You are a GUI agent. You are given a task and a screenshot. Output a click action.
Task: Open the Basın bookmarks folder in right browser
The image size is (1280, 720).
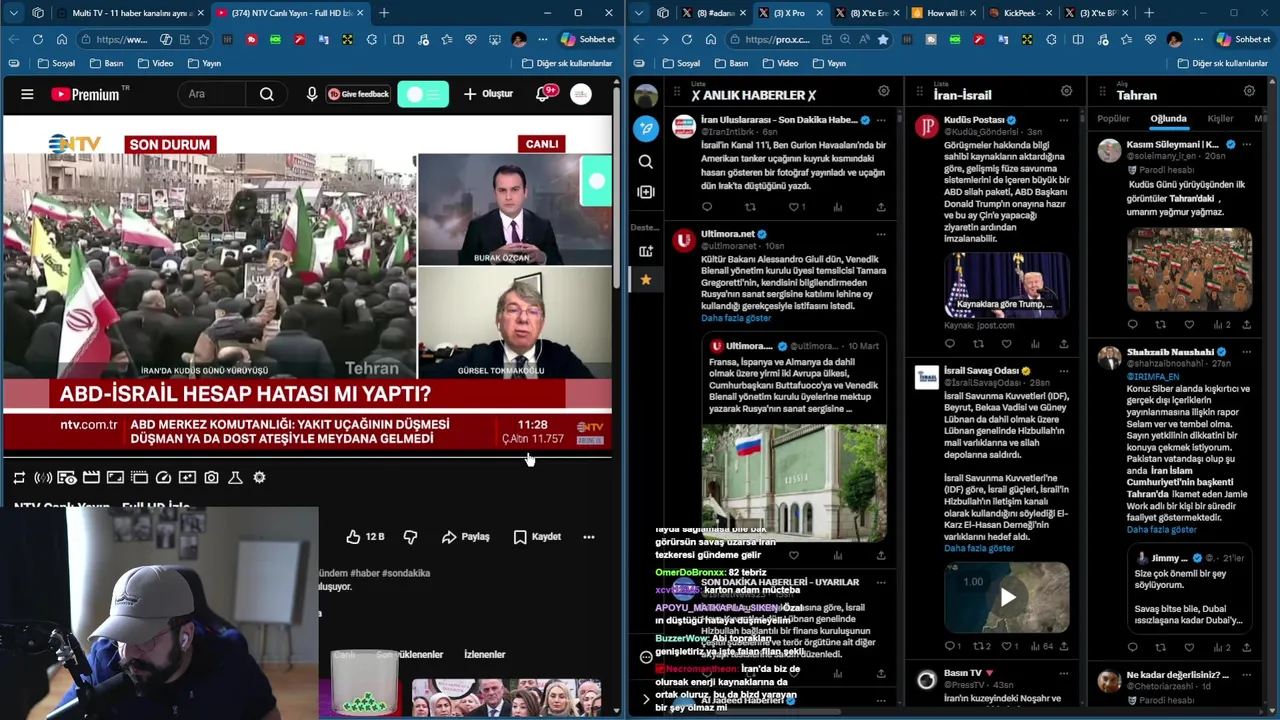click(730, 63)
